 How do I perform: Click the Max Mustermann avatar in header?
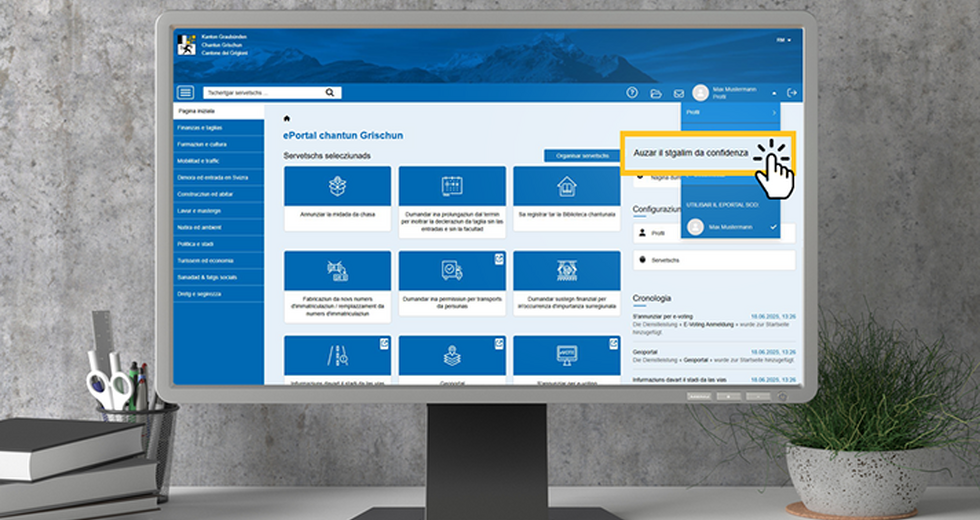click(x=701, y=92)
